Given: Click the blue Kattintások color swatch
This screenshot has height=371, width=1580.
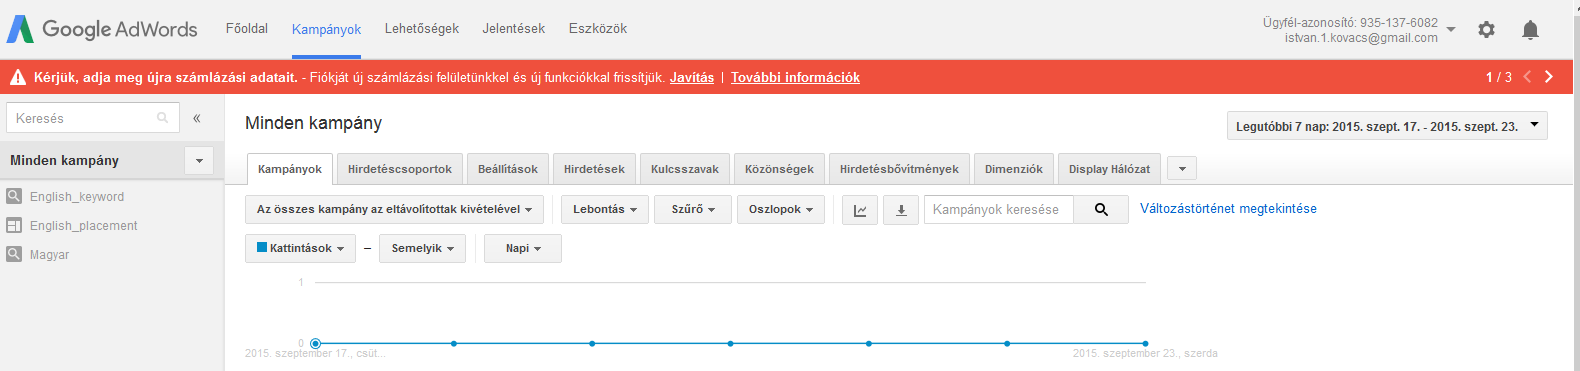Looking at the screenshot, I should (262, 247).
